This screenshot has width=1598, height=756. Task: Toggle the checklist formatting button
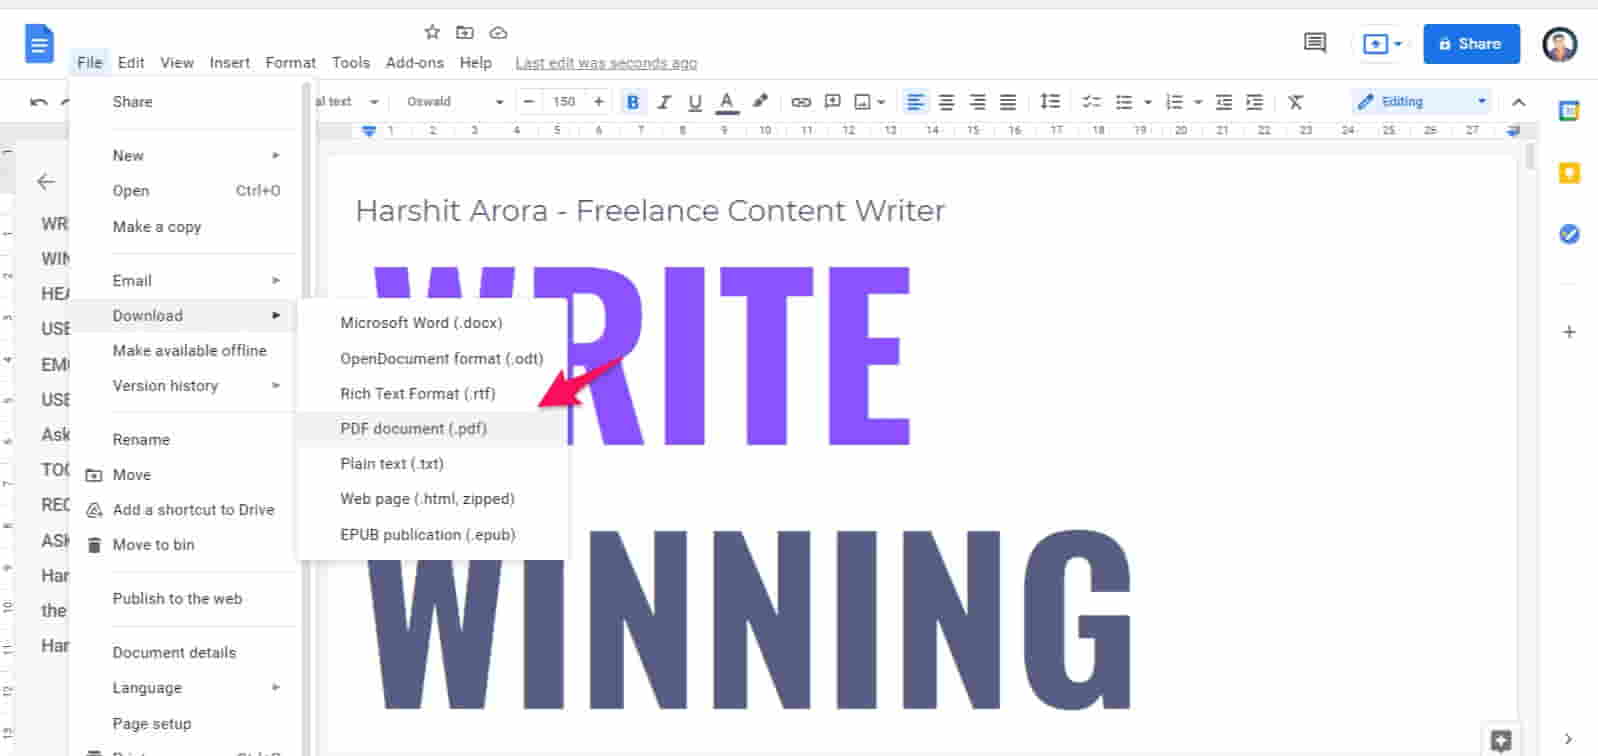tap(1091, 102)
